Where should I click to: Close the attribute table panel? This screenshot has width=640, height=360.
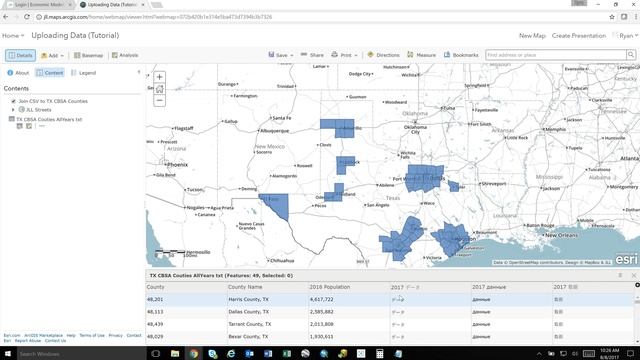click(633, 276)
